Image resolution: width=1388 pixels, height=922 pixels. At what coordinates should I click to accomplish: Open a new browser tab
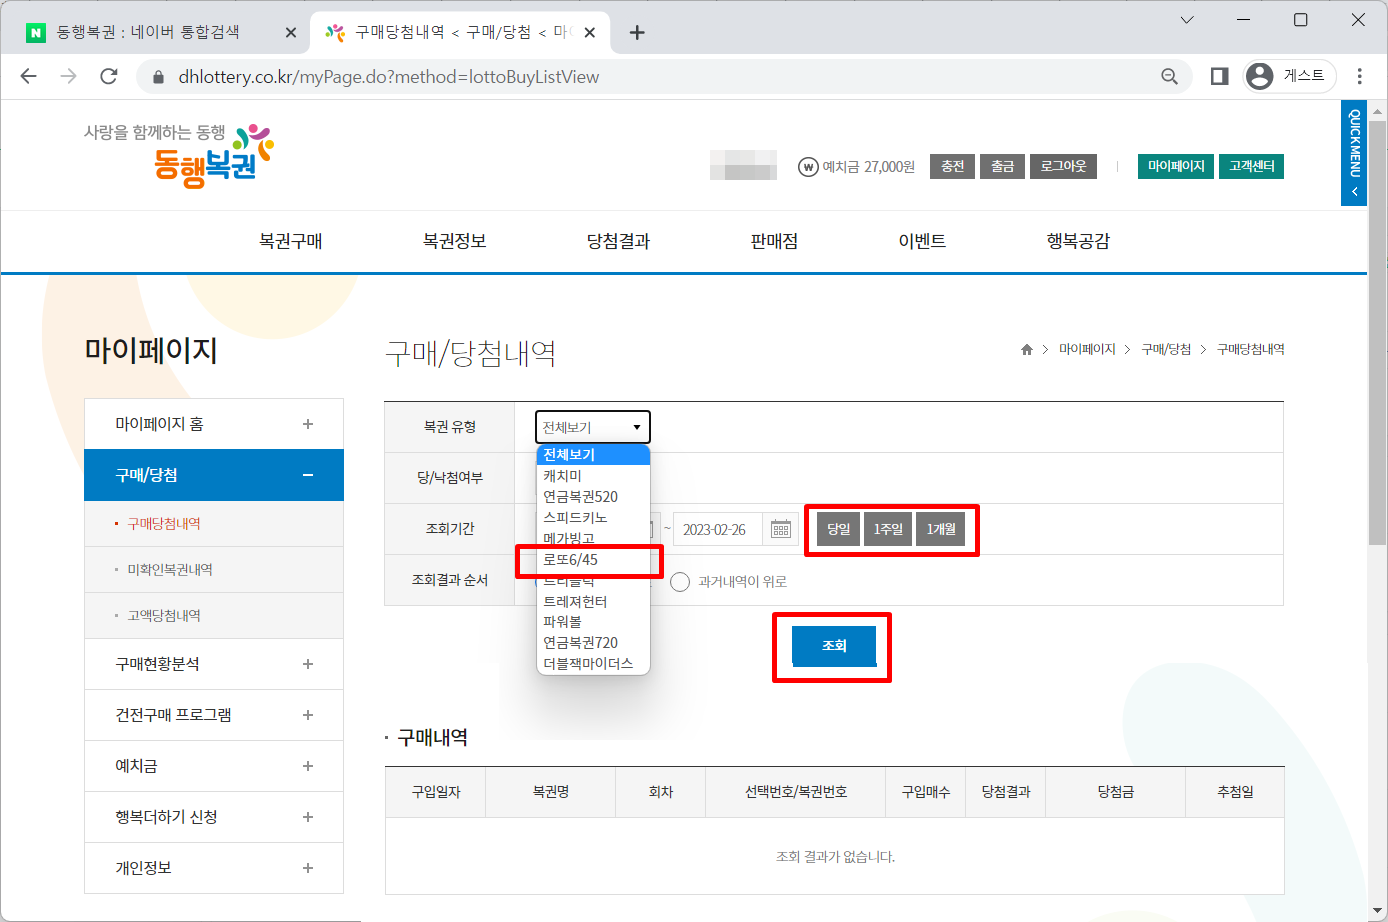(x=637, y=32)
